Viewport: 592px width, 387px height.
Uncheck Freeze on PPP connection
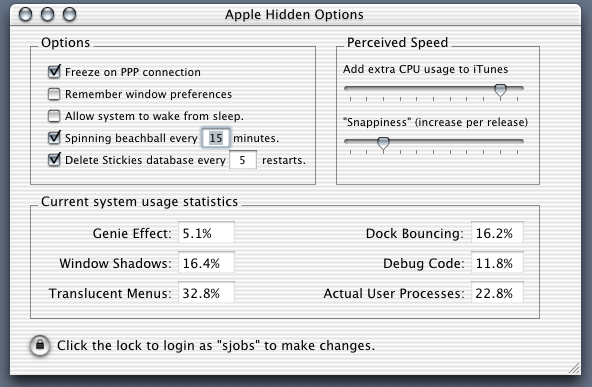pyautogui.click(x=54, y=71)
